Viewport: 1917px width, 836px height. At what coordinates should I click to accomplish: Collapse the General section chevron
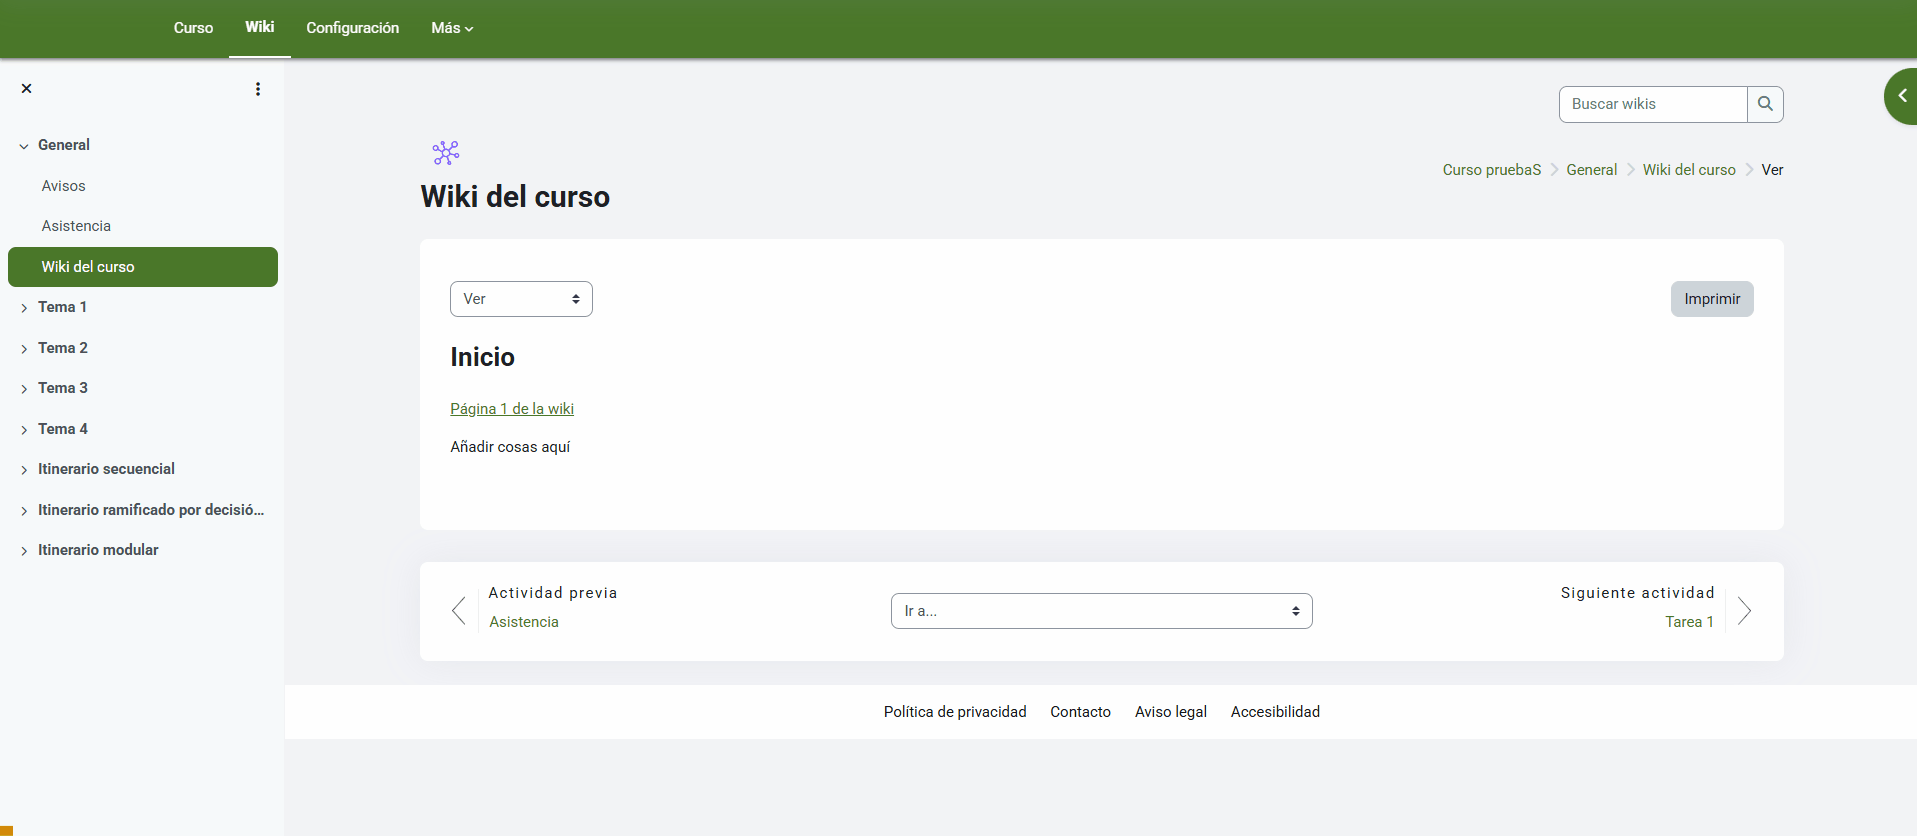[24, 146]
